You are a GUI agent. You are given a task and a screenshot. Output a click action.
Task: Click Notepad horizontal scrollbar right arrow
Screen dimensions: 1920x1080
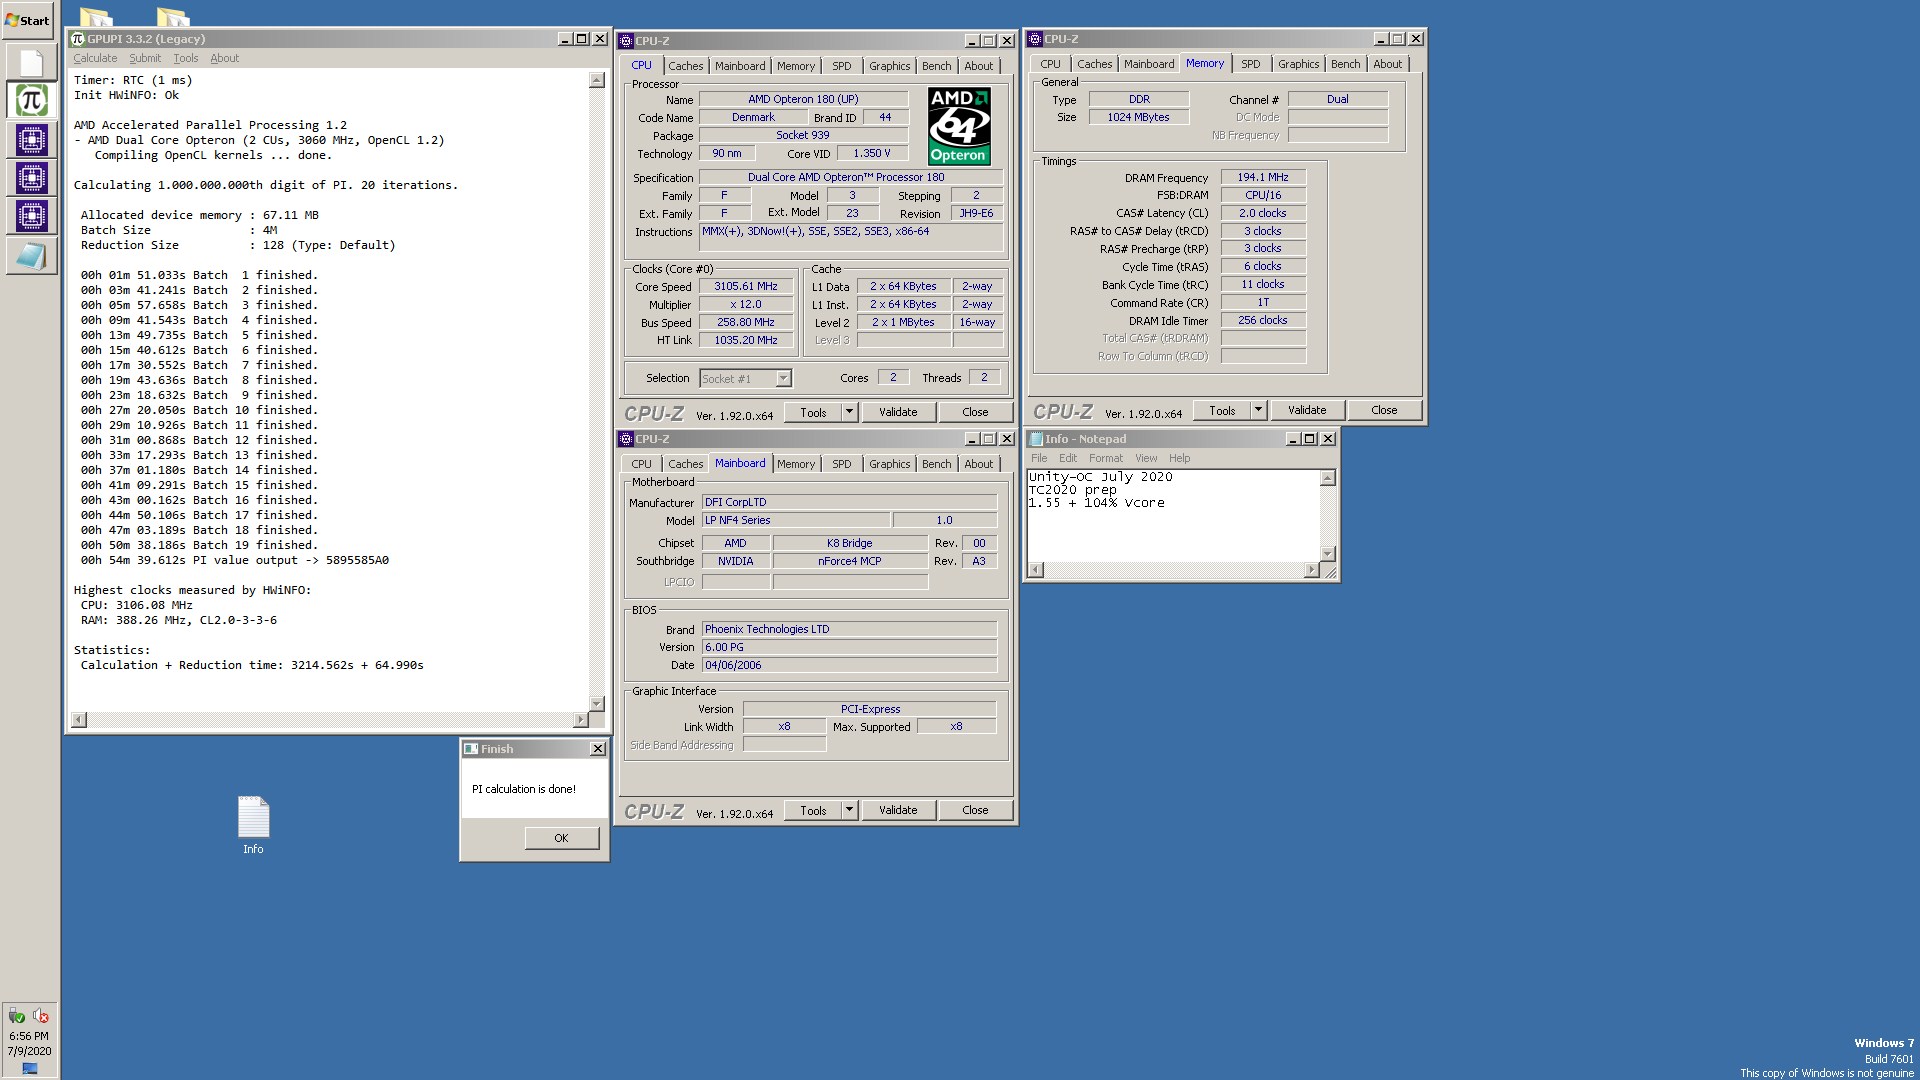[x=1311, y=570]
